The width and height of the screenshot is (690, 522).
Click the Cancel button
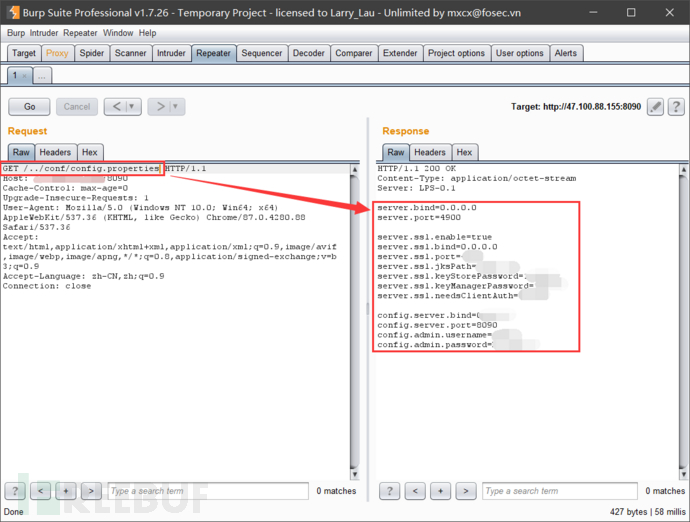[x=77, y=107]
